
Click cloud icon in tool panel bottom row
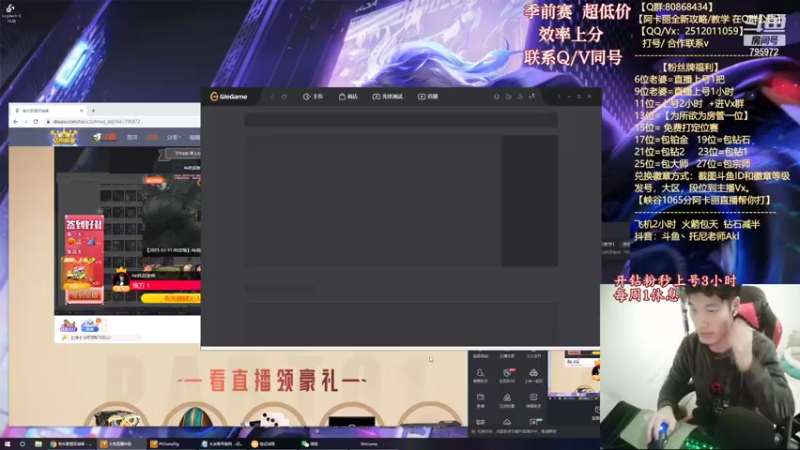(507, 422)
